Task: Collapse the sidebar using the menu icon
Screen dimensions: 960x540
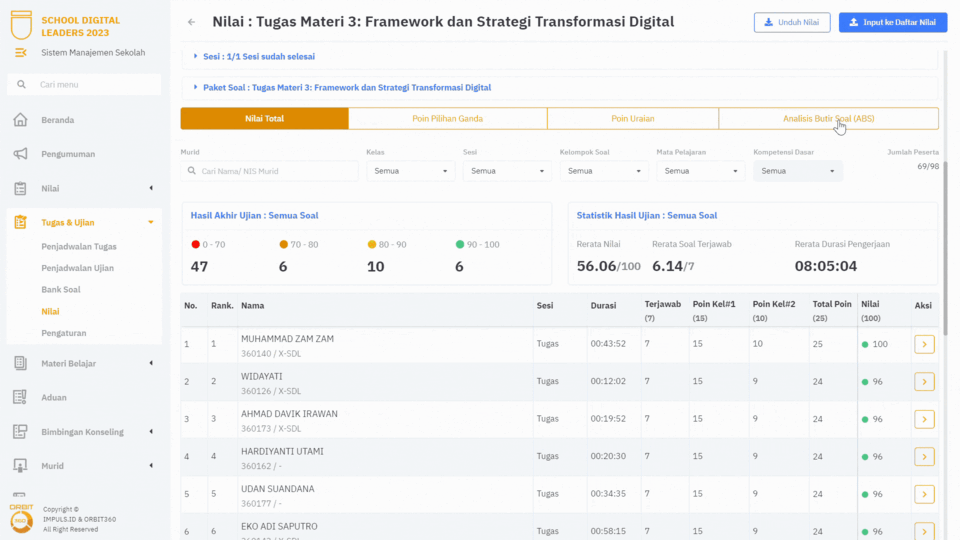Action: (21, 52)
